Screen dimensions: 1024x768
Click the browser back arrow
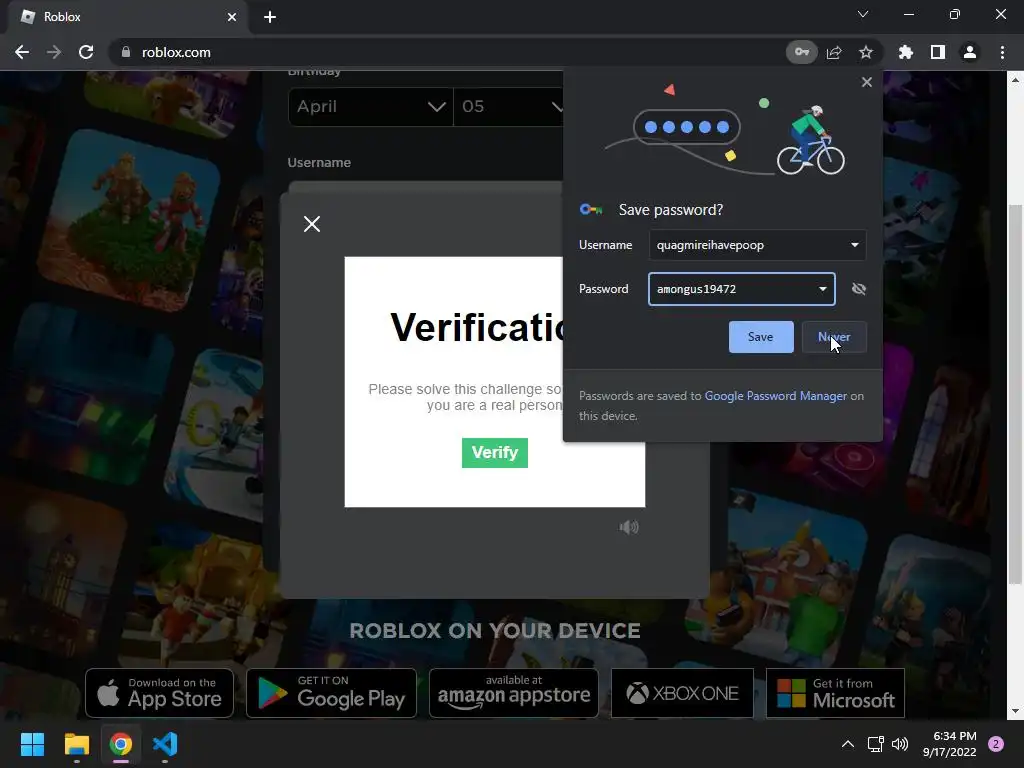[x=22, y=52]
